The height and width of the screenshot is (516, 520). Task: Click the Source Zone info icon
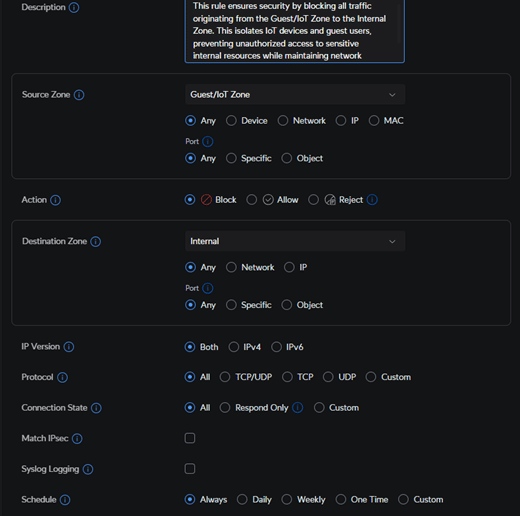point(79,95)
